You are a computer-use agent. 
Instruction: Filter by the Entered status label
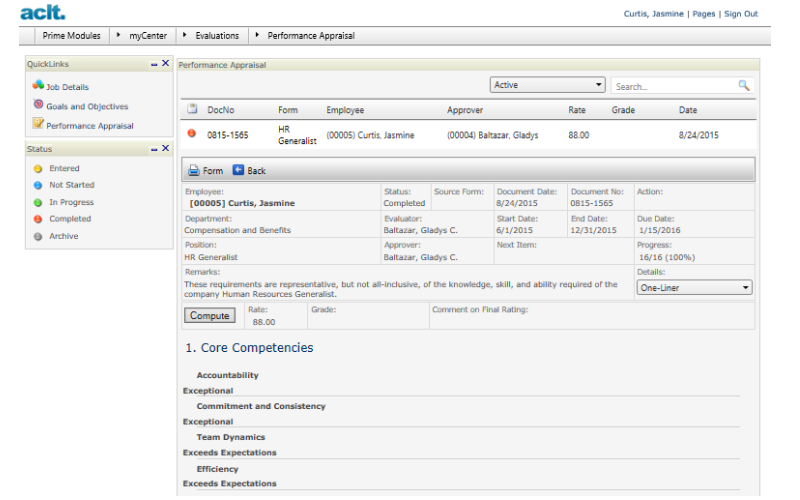point(64,168)
